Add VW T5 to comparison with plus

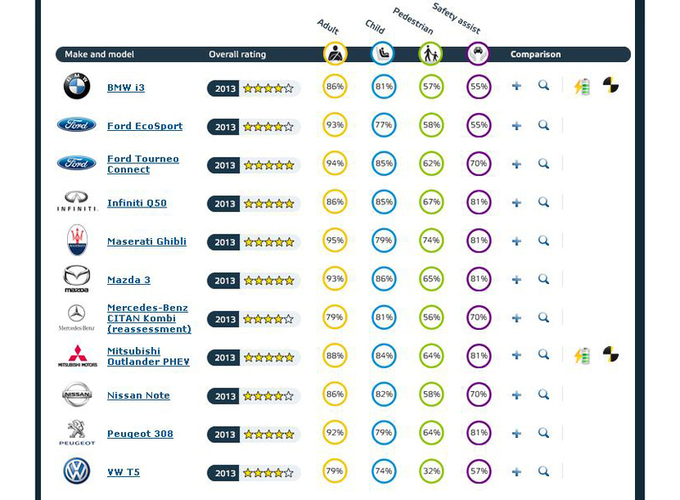point(516,472)
